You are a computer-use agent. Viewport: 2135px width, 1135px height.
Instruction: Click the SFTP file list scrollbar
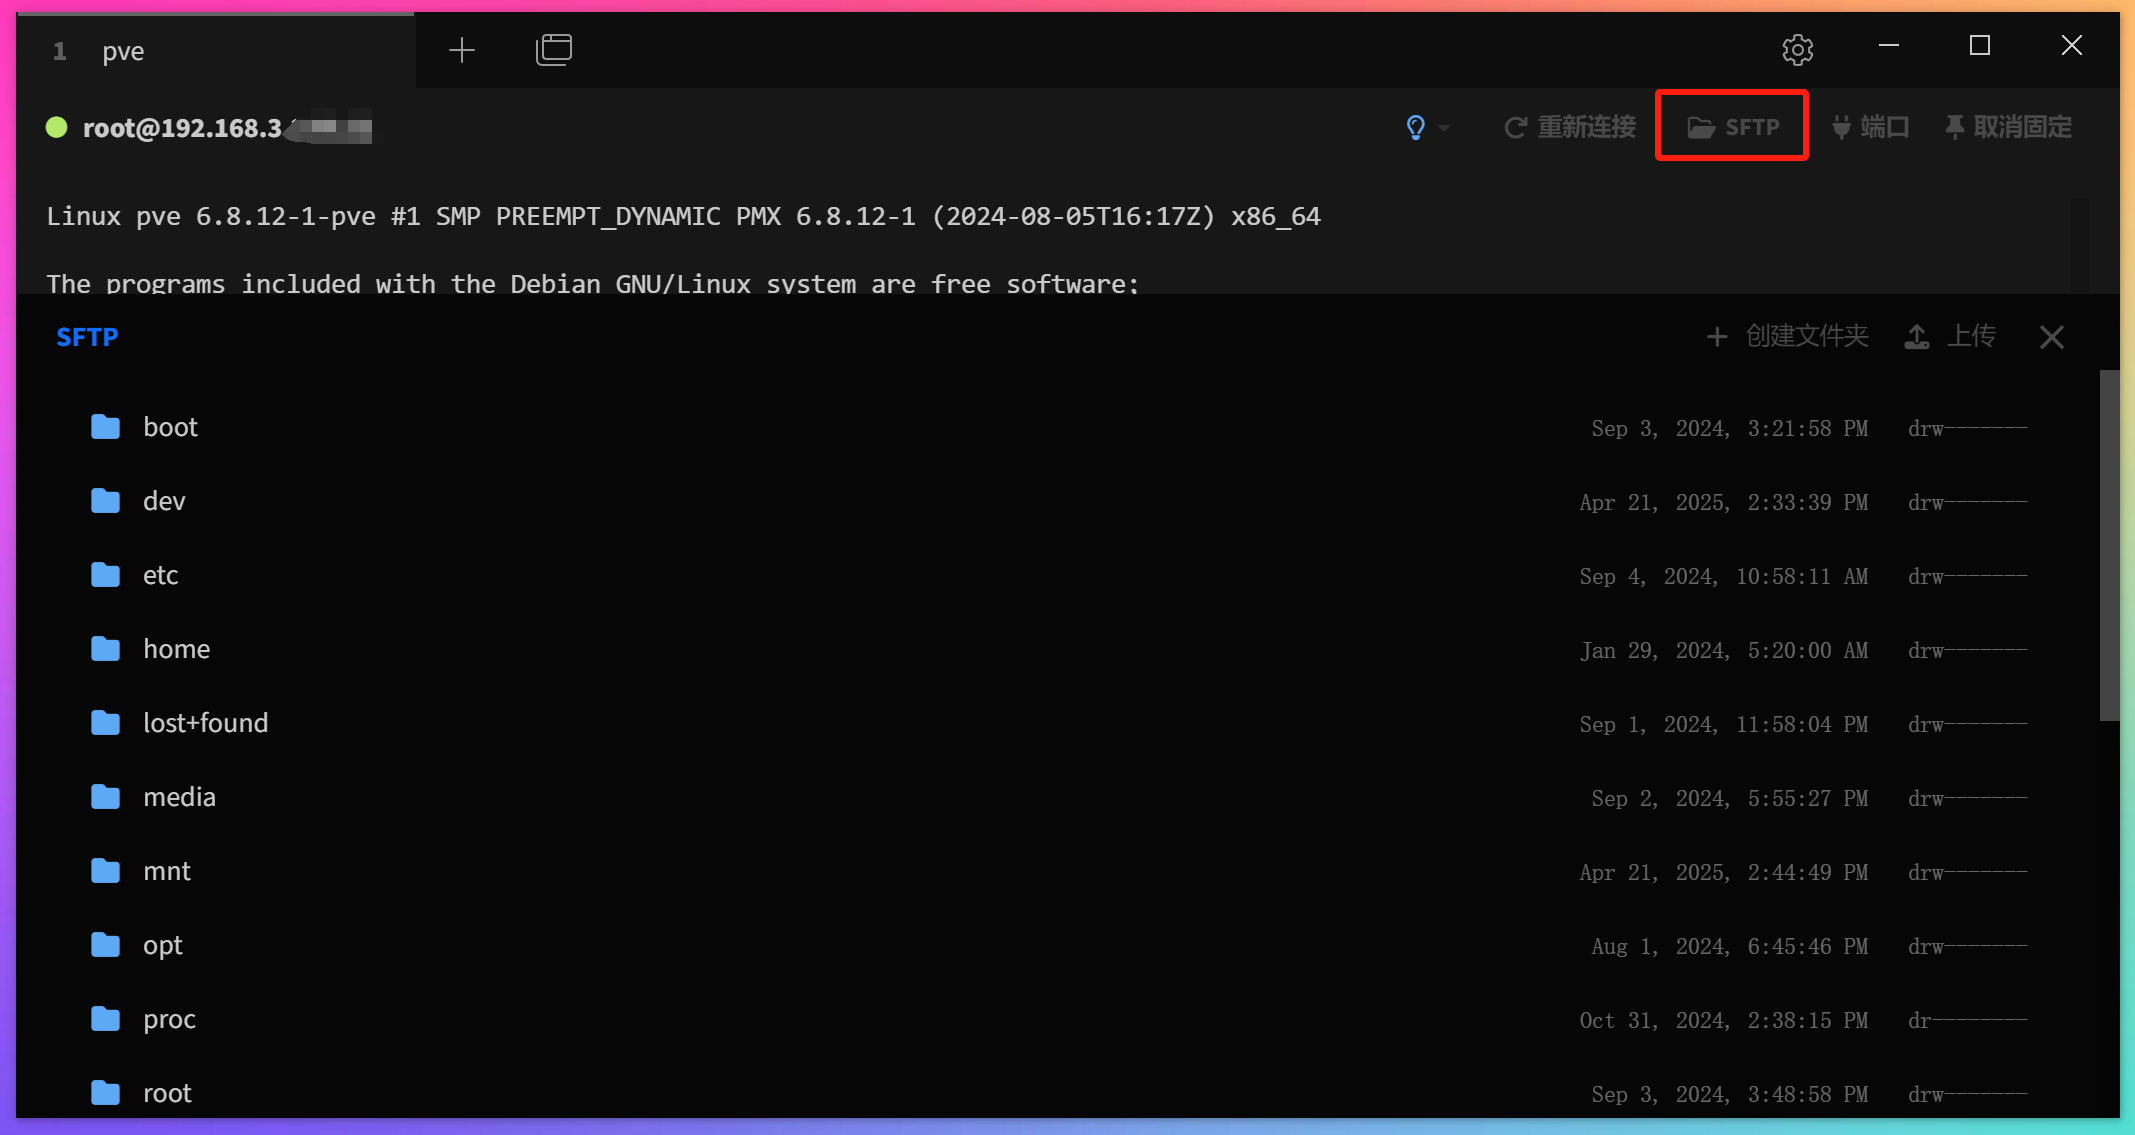coord(2108,545)
